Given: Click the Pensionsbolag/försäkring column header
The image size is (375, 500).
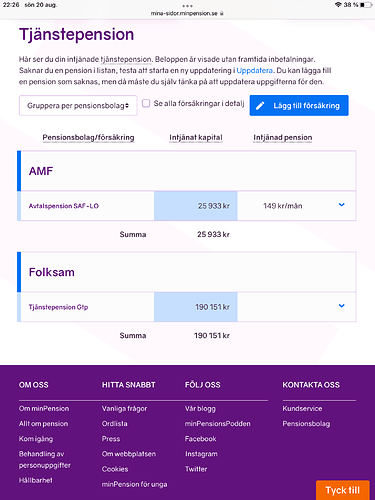Looking at the screenshot, I should pos(88,138).
